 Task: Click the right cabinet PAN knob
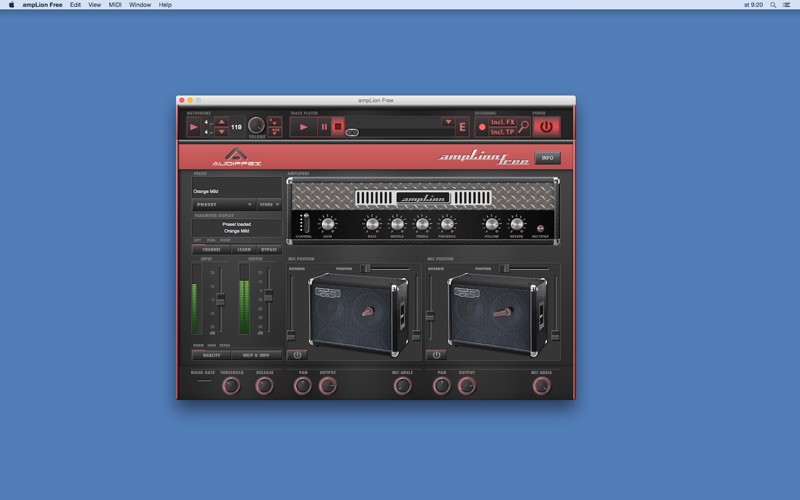tap(442, 386)
